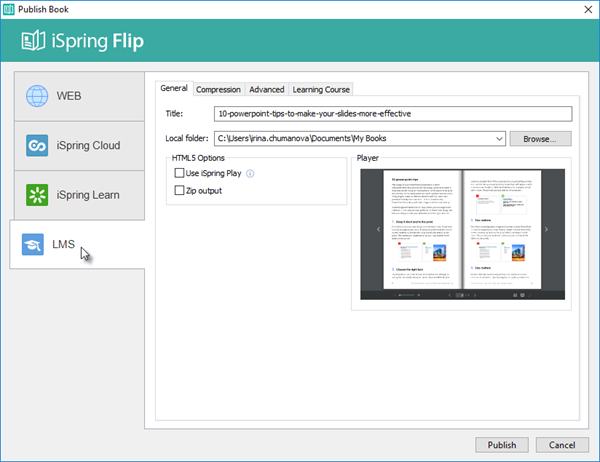Click the Publish Book title bar icon
Viewport: 600px width, 462px height.
point(8,9)
